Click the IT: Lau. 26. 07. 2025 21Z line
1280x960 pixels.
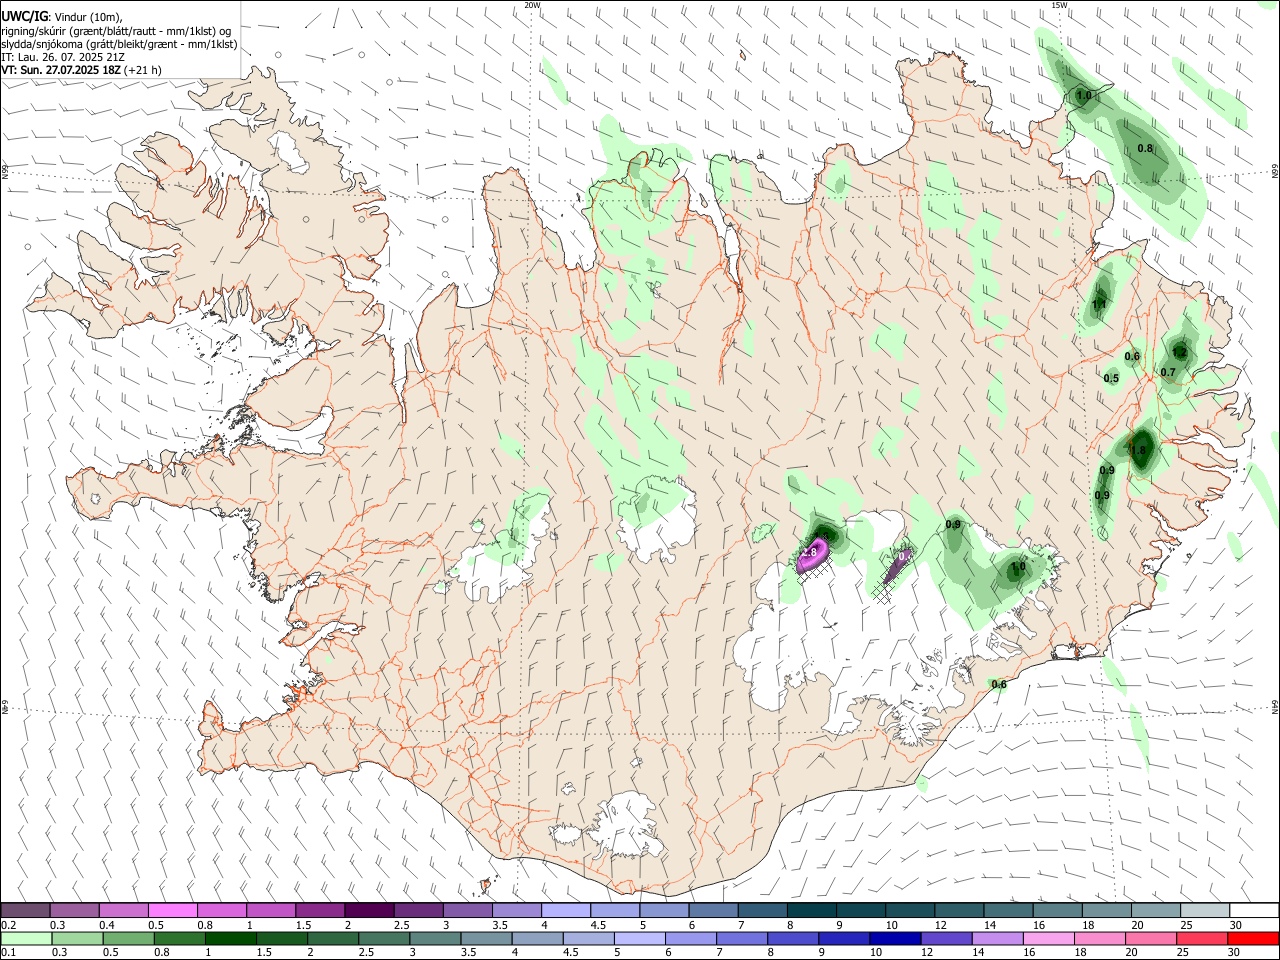pos(61,57)
